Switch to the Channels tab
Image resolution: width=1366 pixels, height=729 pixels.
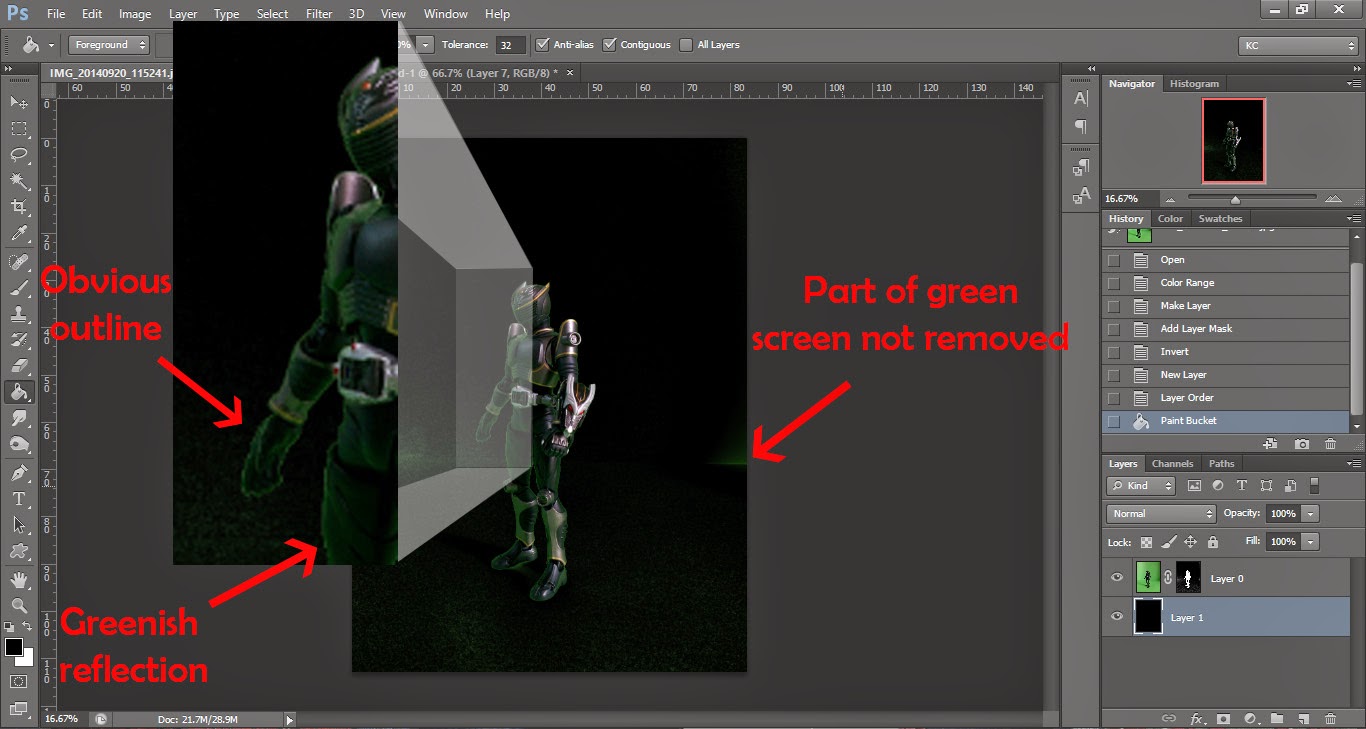tap(1172, 463)
